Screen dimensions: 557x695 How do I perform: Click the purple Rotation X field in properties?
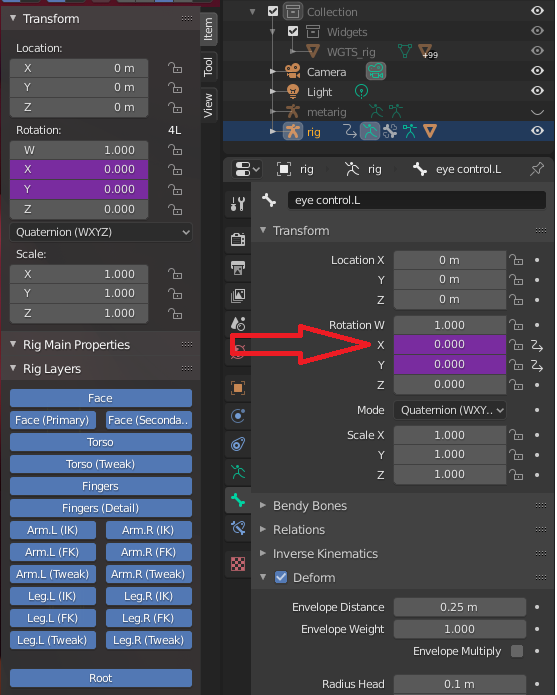(x=450, y=344)
